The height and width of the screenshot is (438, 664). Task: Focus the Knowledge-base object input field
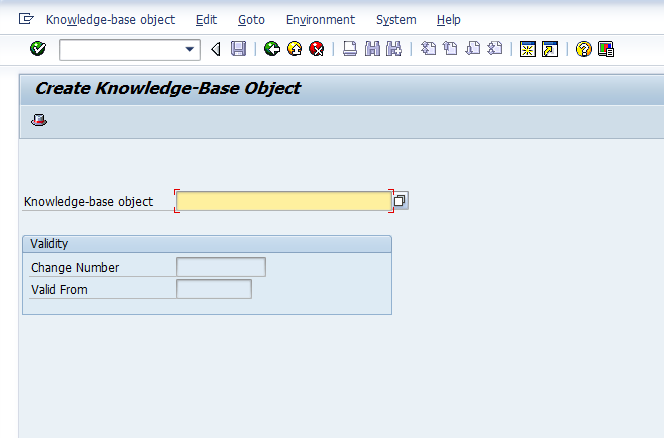coord(284,201)
